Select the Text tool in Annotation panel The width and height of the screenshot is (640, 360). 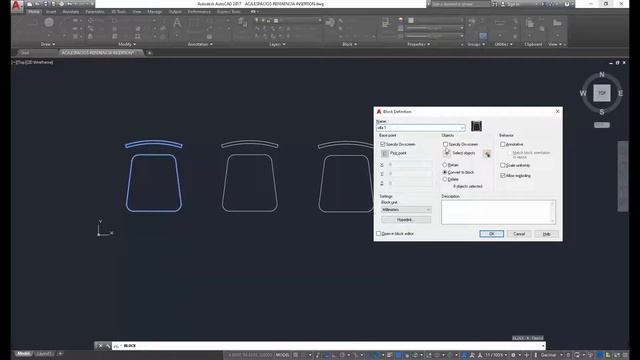tap(177, 23)
